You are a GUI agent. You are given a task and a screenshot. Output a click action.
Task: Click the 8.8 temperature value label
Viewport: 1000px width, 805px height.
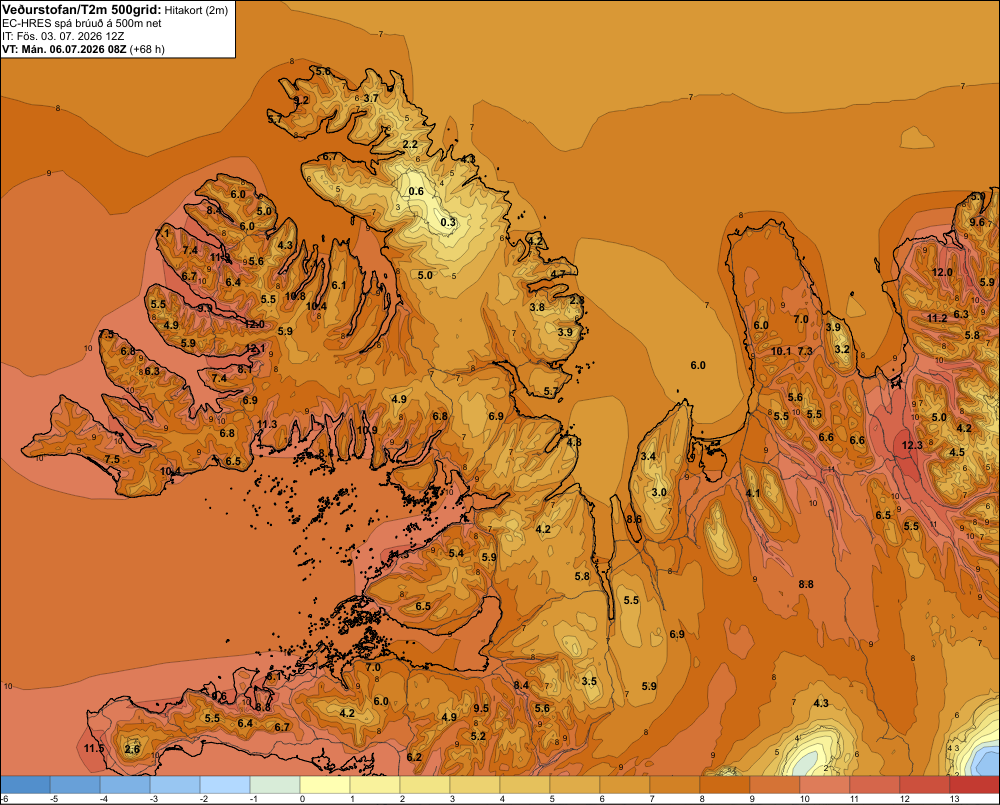pos(806,584)
